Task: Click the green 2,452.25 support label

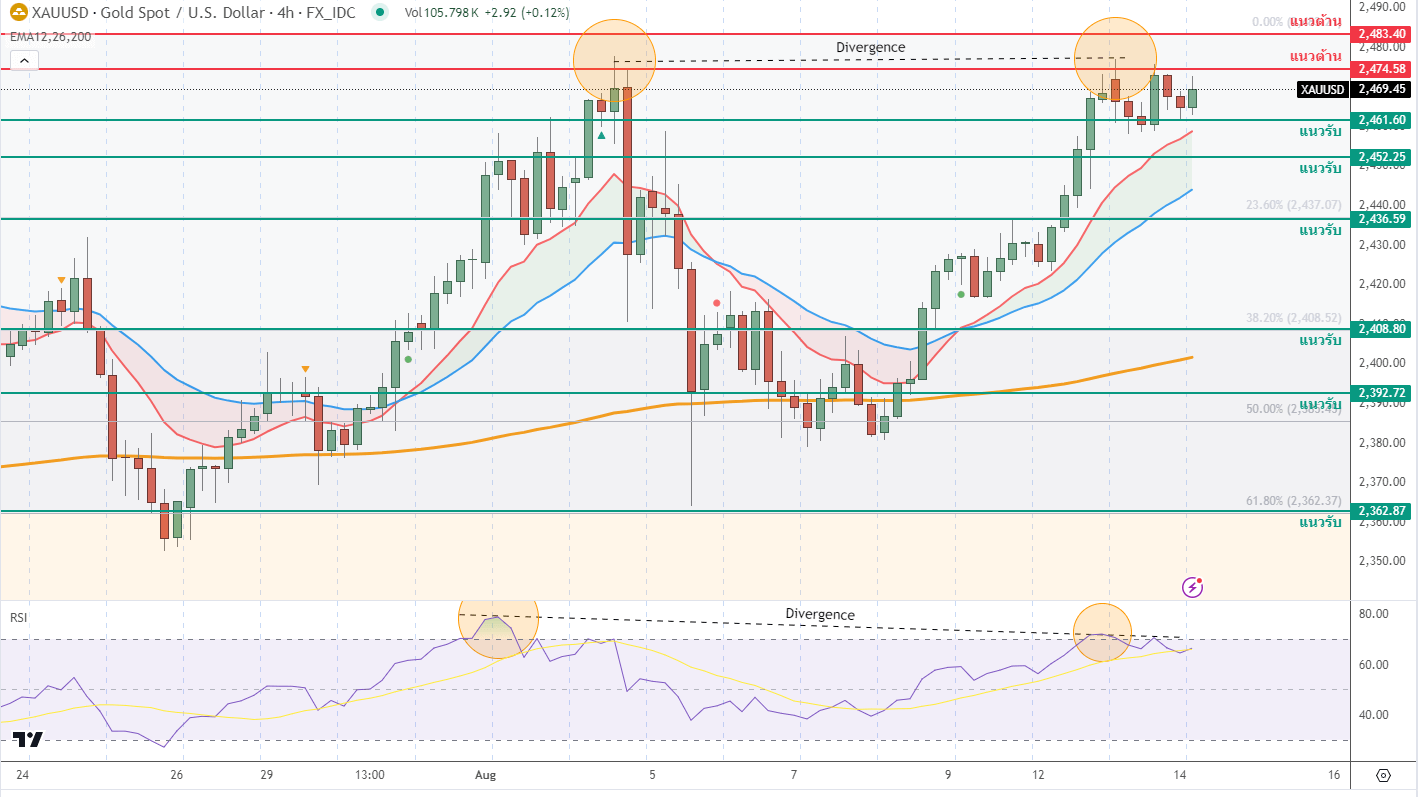Action: [x=1382, y=157]
